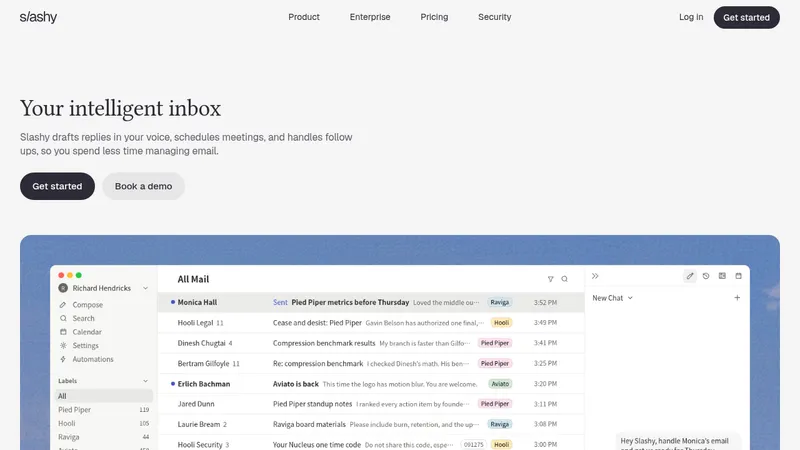Click Richard Hendricks avatar
Viewport: 800px width, 450px height.
pyautogui.click(x=63, y=288)
